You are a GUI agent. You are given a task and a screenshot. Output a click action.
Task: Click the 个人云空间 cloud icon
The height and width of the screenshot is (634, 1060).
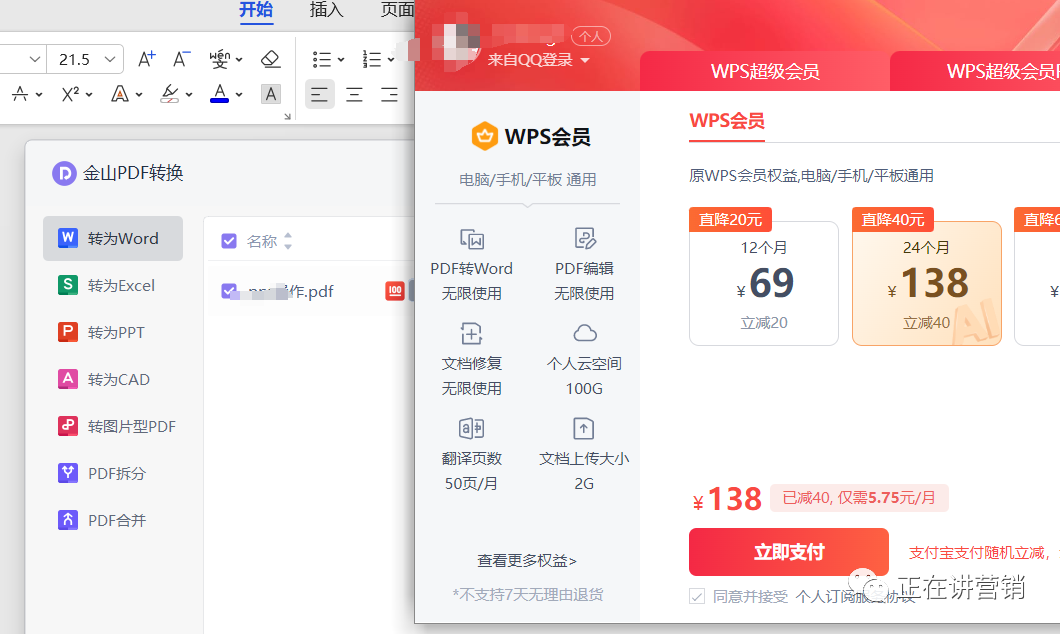pos(585,333)
